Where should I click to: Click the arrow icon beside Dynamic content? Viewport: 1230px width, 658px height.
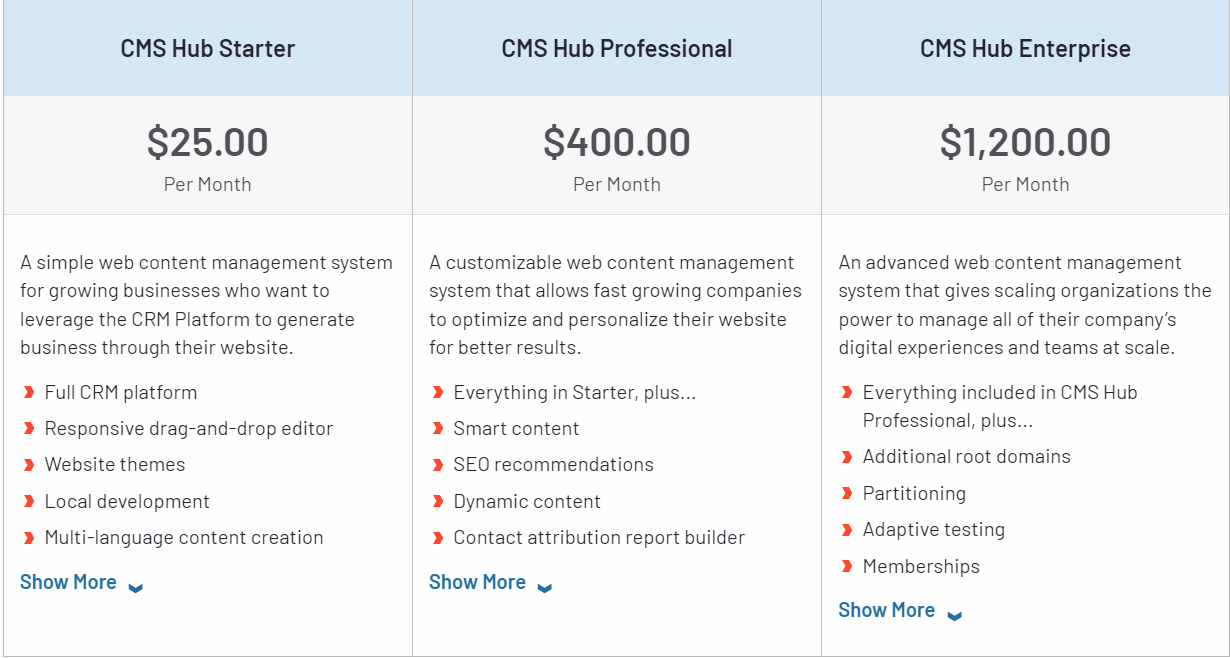pyautogui.click(x=440, y=501)
